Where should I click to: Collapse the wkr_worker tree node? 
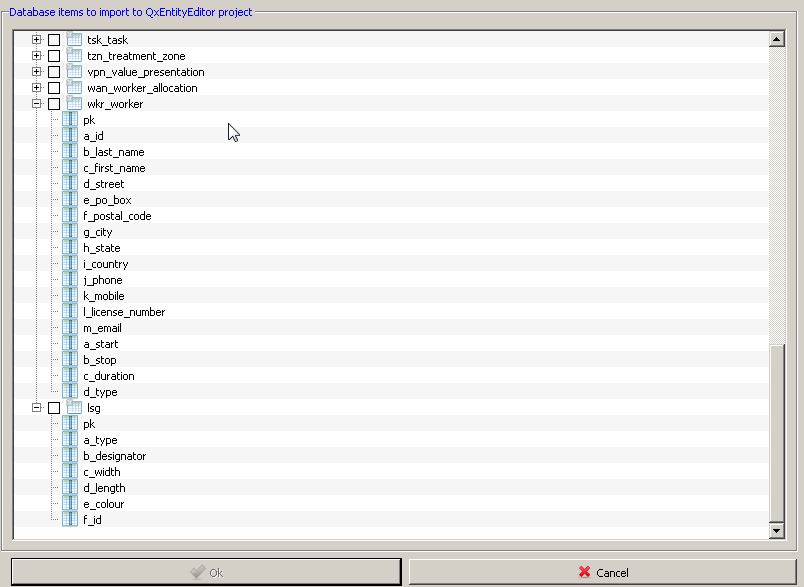click(x=37, y=104)
